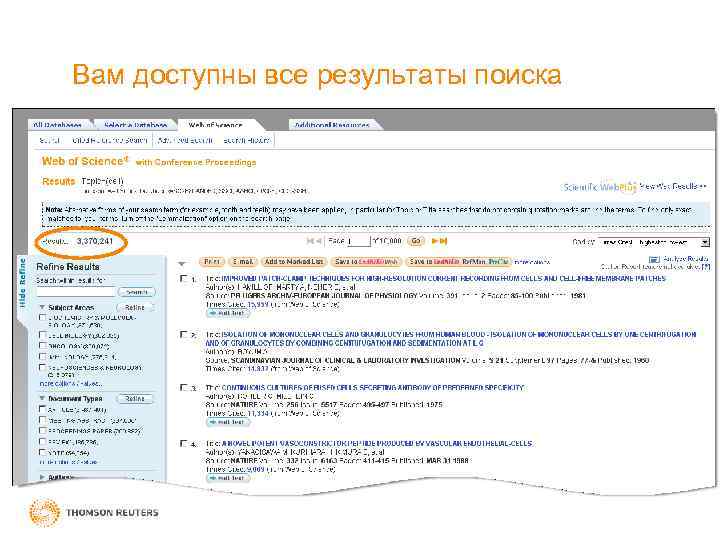Viewport: 720px width, 540px height.
Task: Click Save to EndNote Web button
Action: (366, 262)
